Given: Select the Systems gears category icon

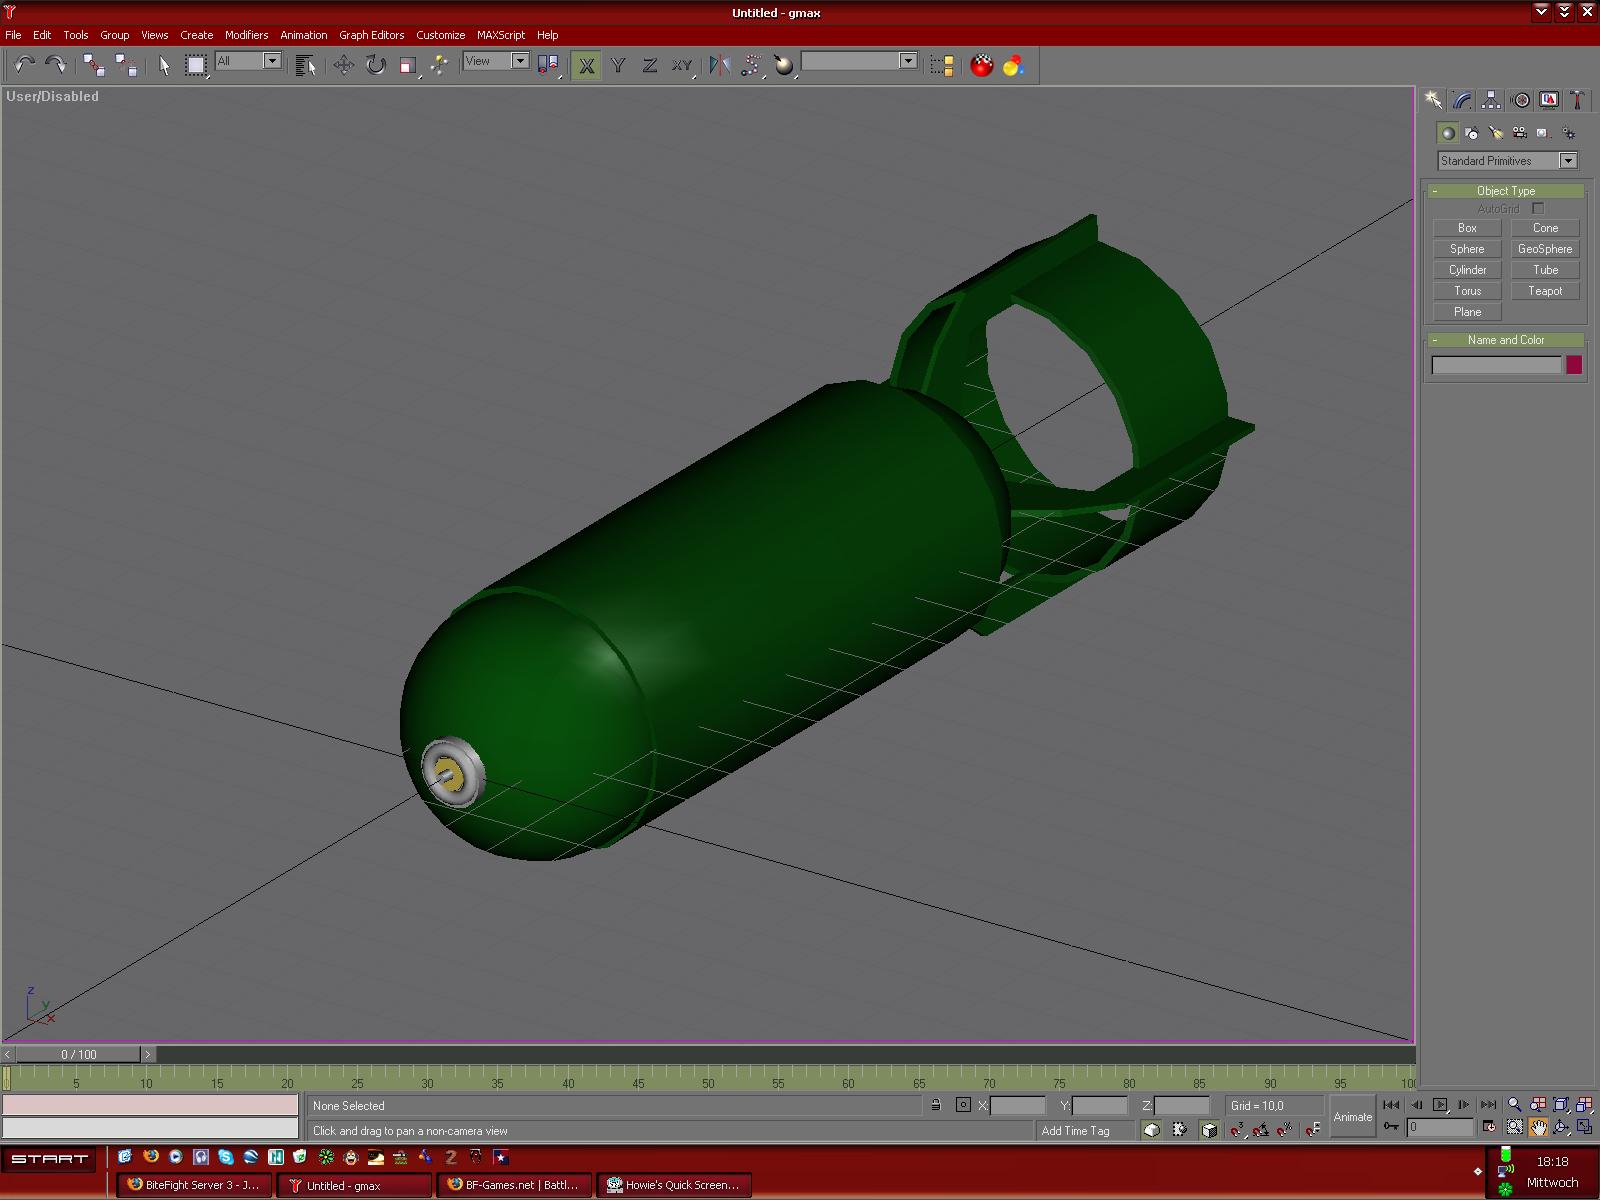Looking at the screenshot, I should [x=1568, y=132].
